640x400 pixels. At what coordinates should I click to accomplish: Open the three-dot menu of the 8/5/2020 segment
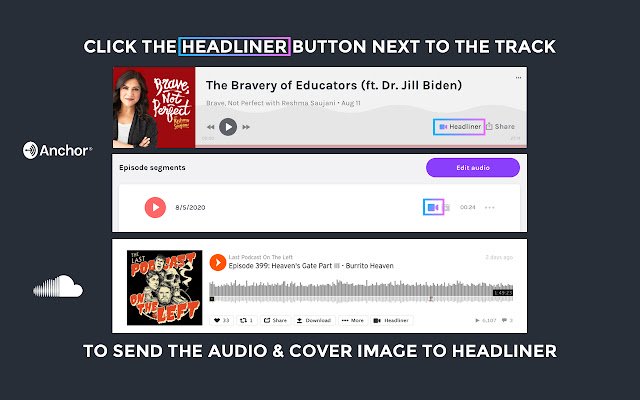tap(489, 207)
